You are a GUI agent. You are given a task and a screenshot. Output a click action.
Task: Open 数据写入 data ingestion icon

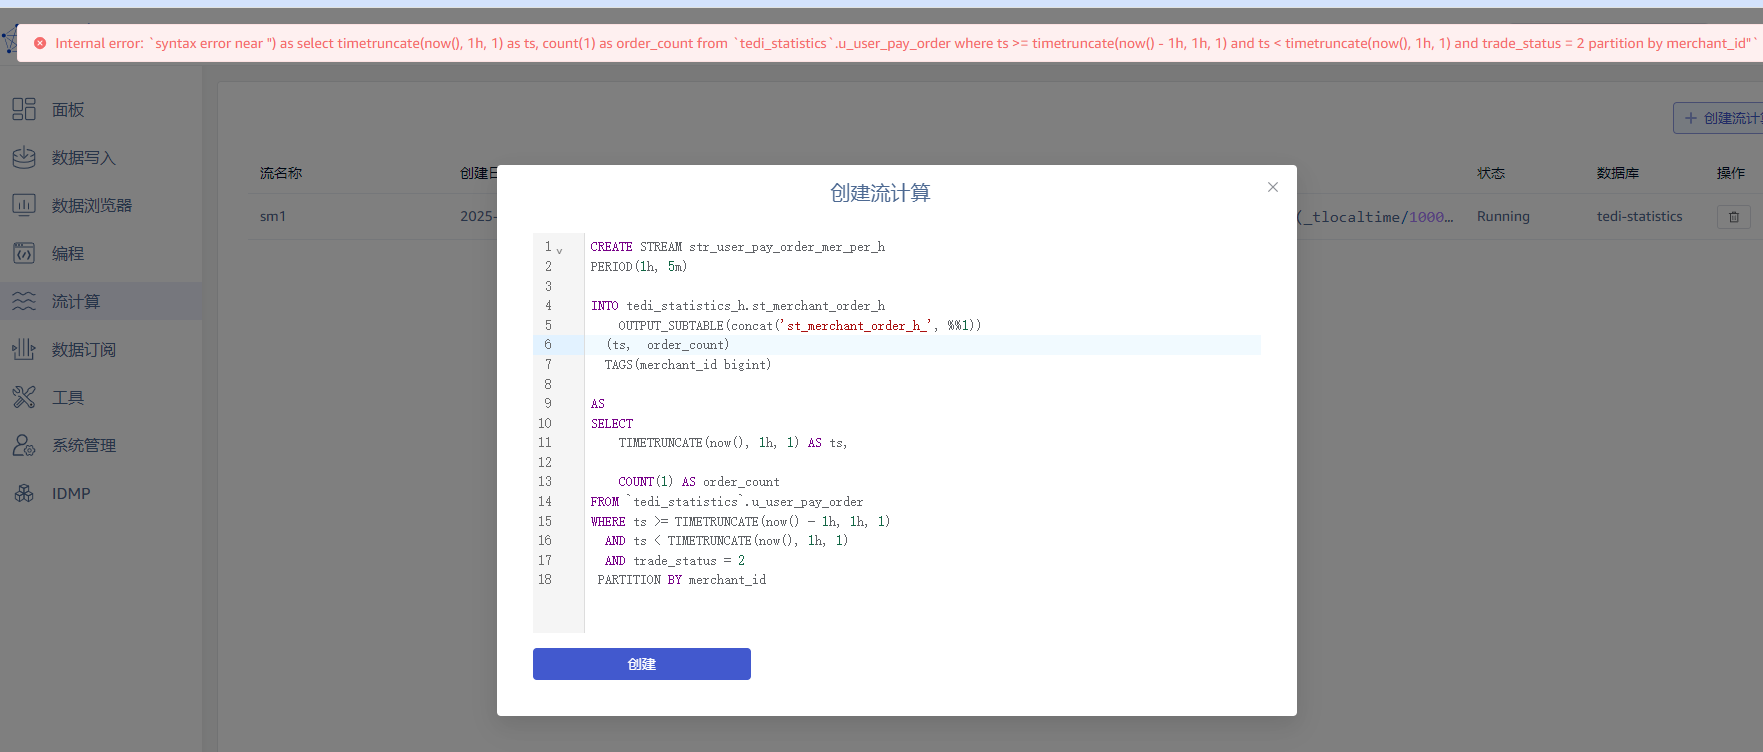click(x=24, y=157)
